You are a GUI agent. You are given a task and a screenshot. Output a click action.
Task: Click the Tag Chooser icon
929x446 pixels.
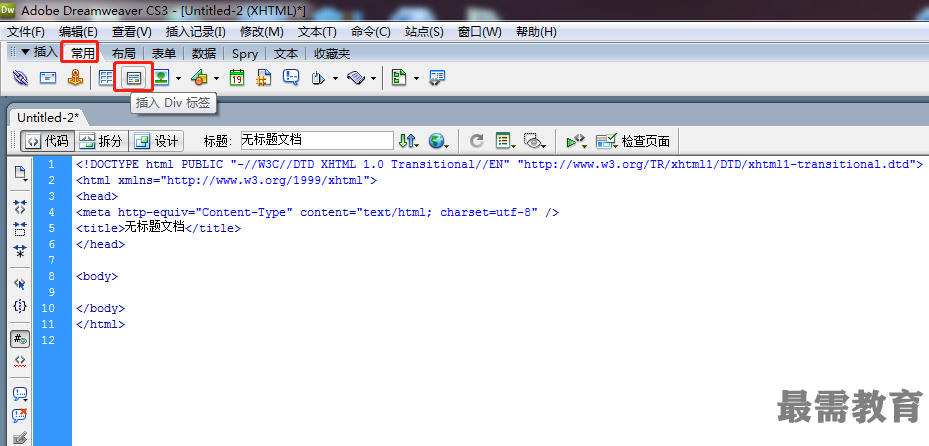click(437, 78)
